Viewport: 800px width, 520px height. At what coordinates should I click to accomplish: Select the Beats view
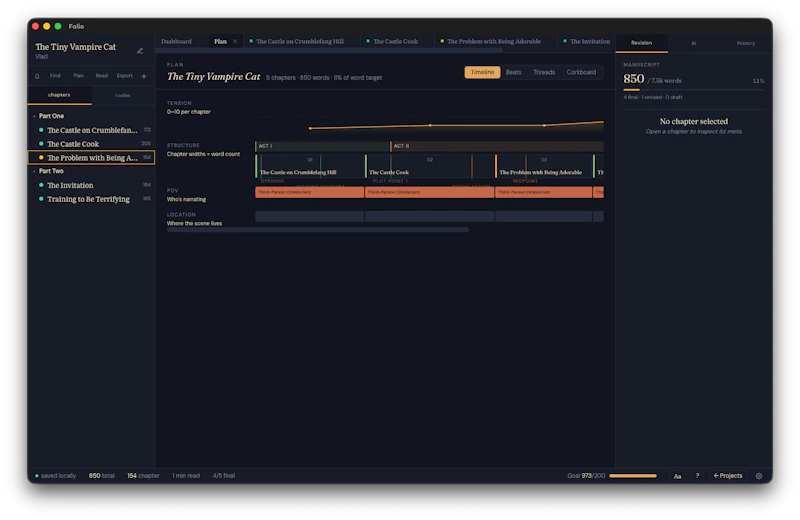coord(513,72)
